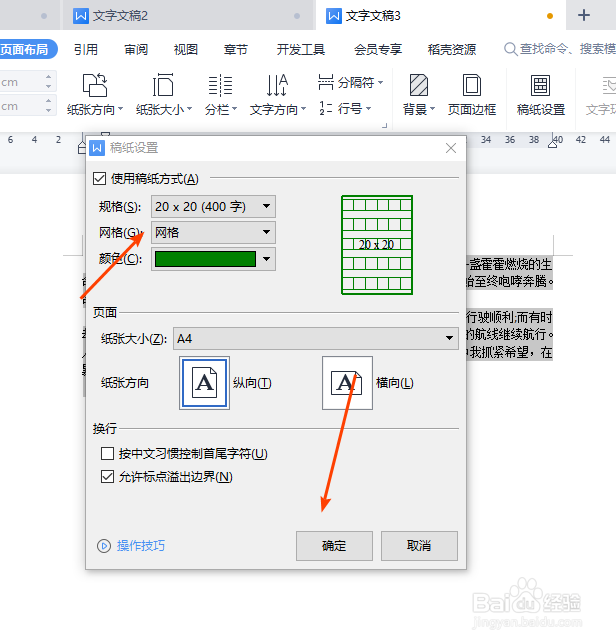
Task: Open the 章节 ribbon tab
Action: (x=235, y=49)
